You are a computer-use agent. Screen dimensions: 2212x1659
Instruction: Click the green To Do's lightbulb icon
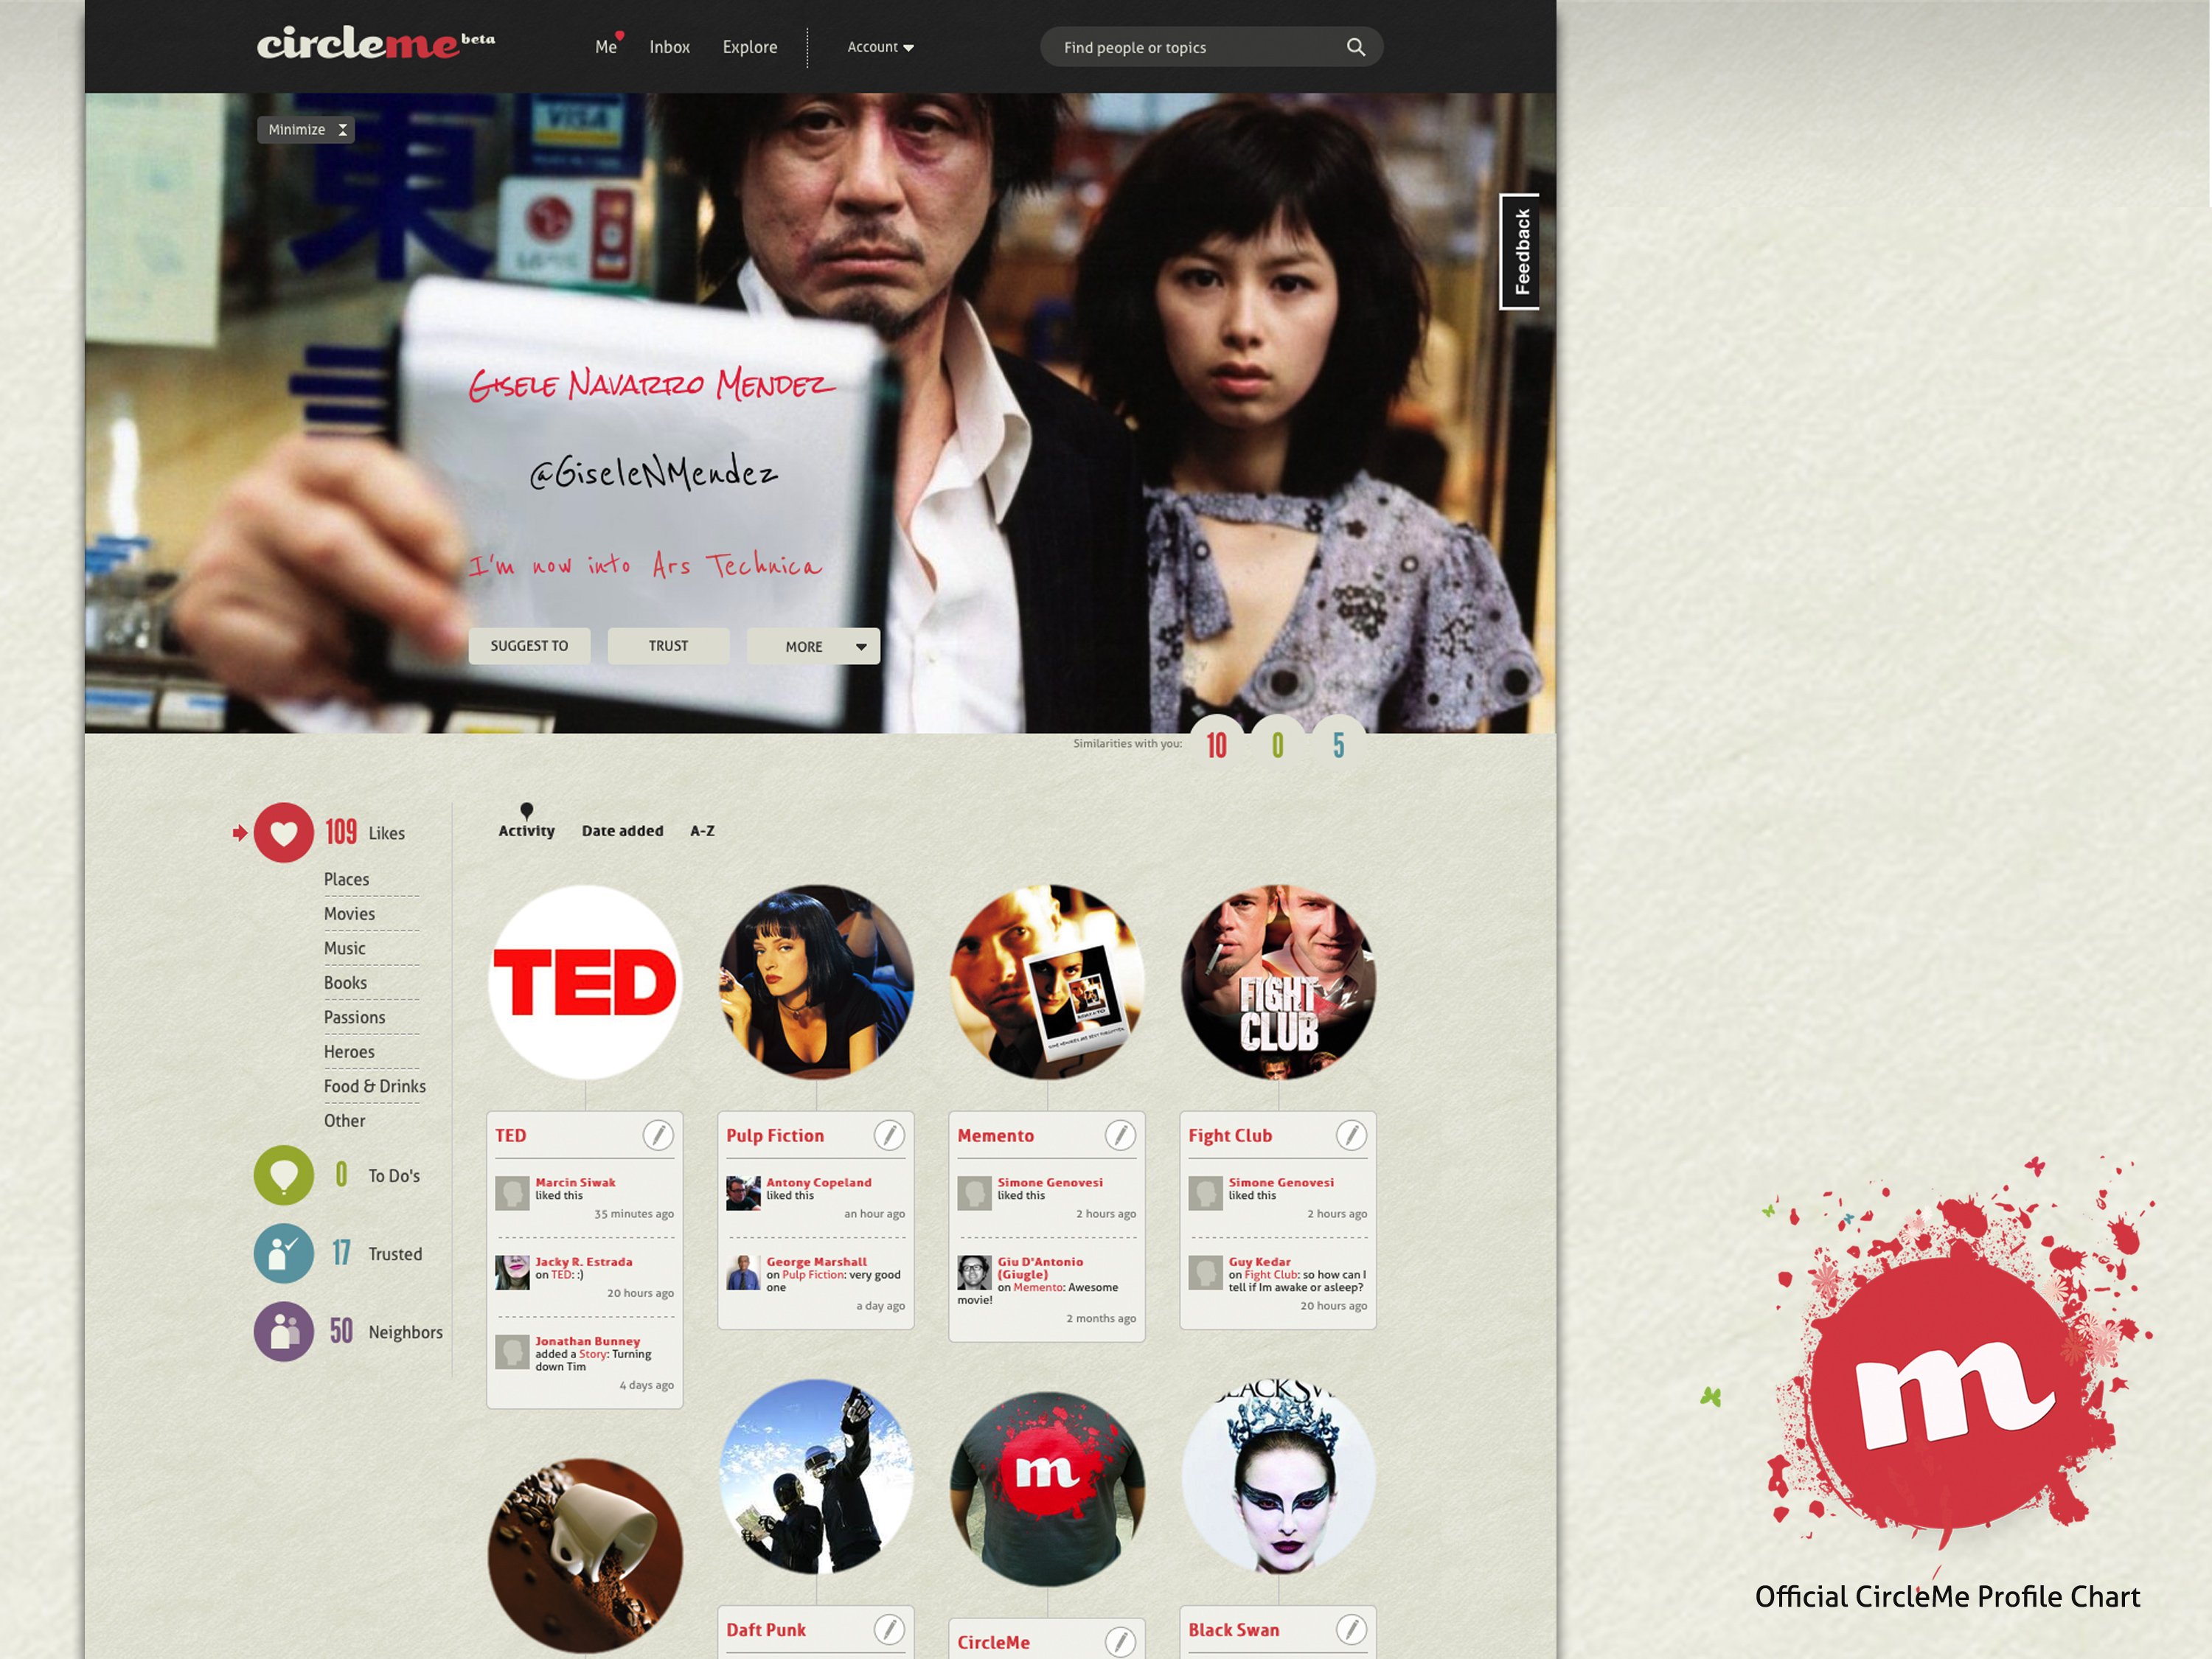284,1175
